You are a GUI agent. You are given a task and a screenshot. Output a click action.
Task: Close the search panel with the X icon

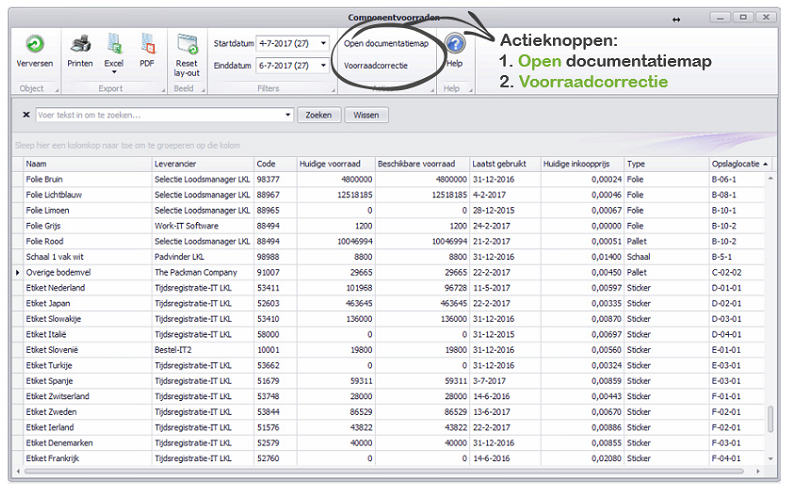click(x=26, y=115)
